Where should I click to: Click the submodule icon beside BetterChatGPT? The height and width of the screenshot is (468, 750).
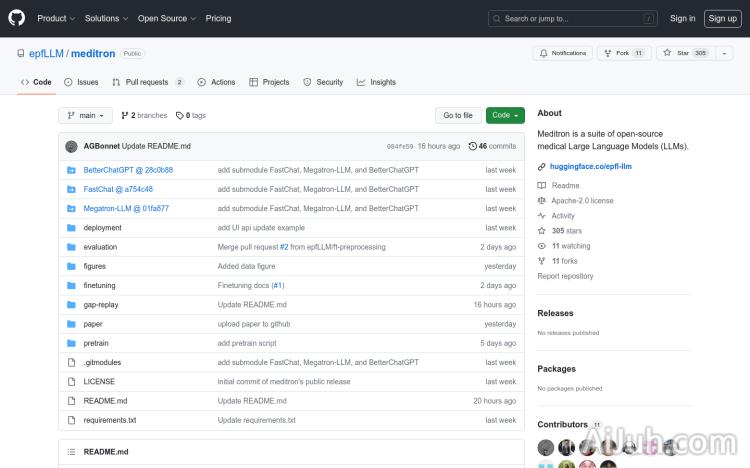click(x=71, y=170)
